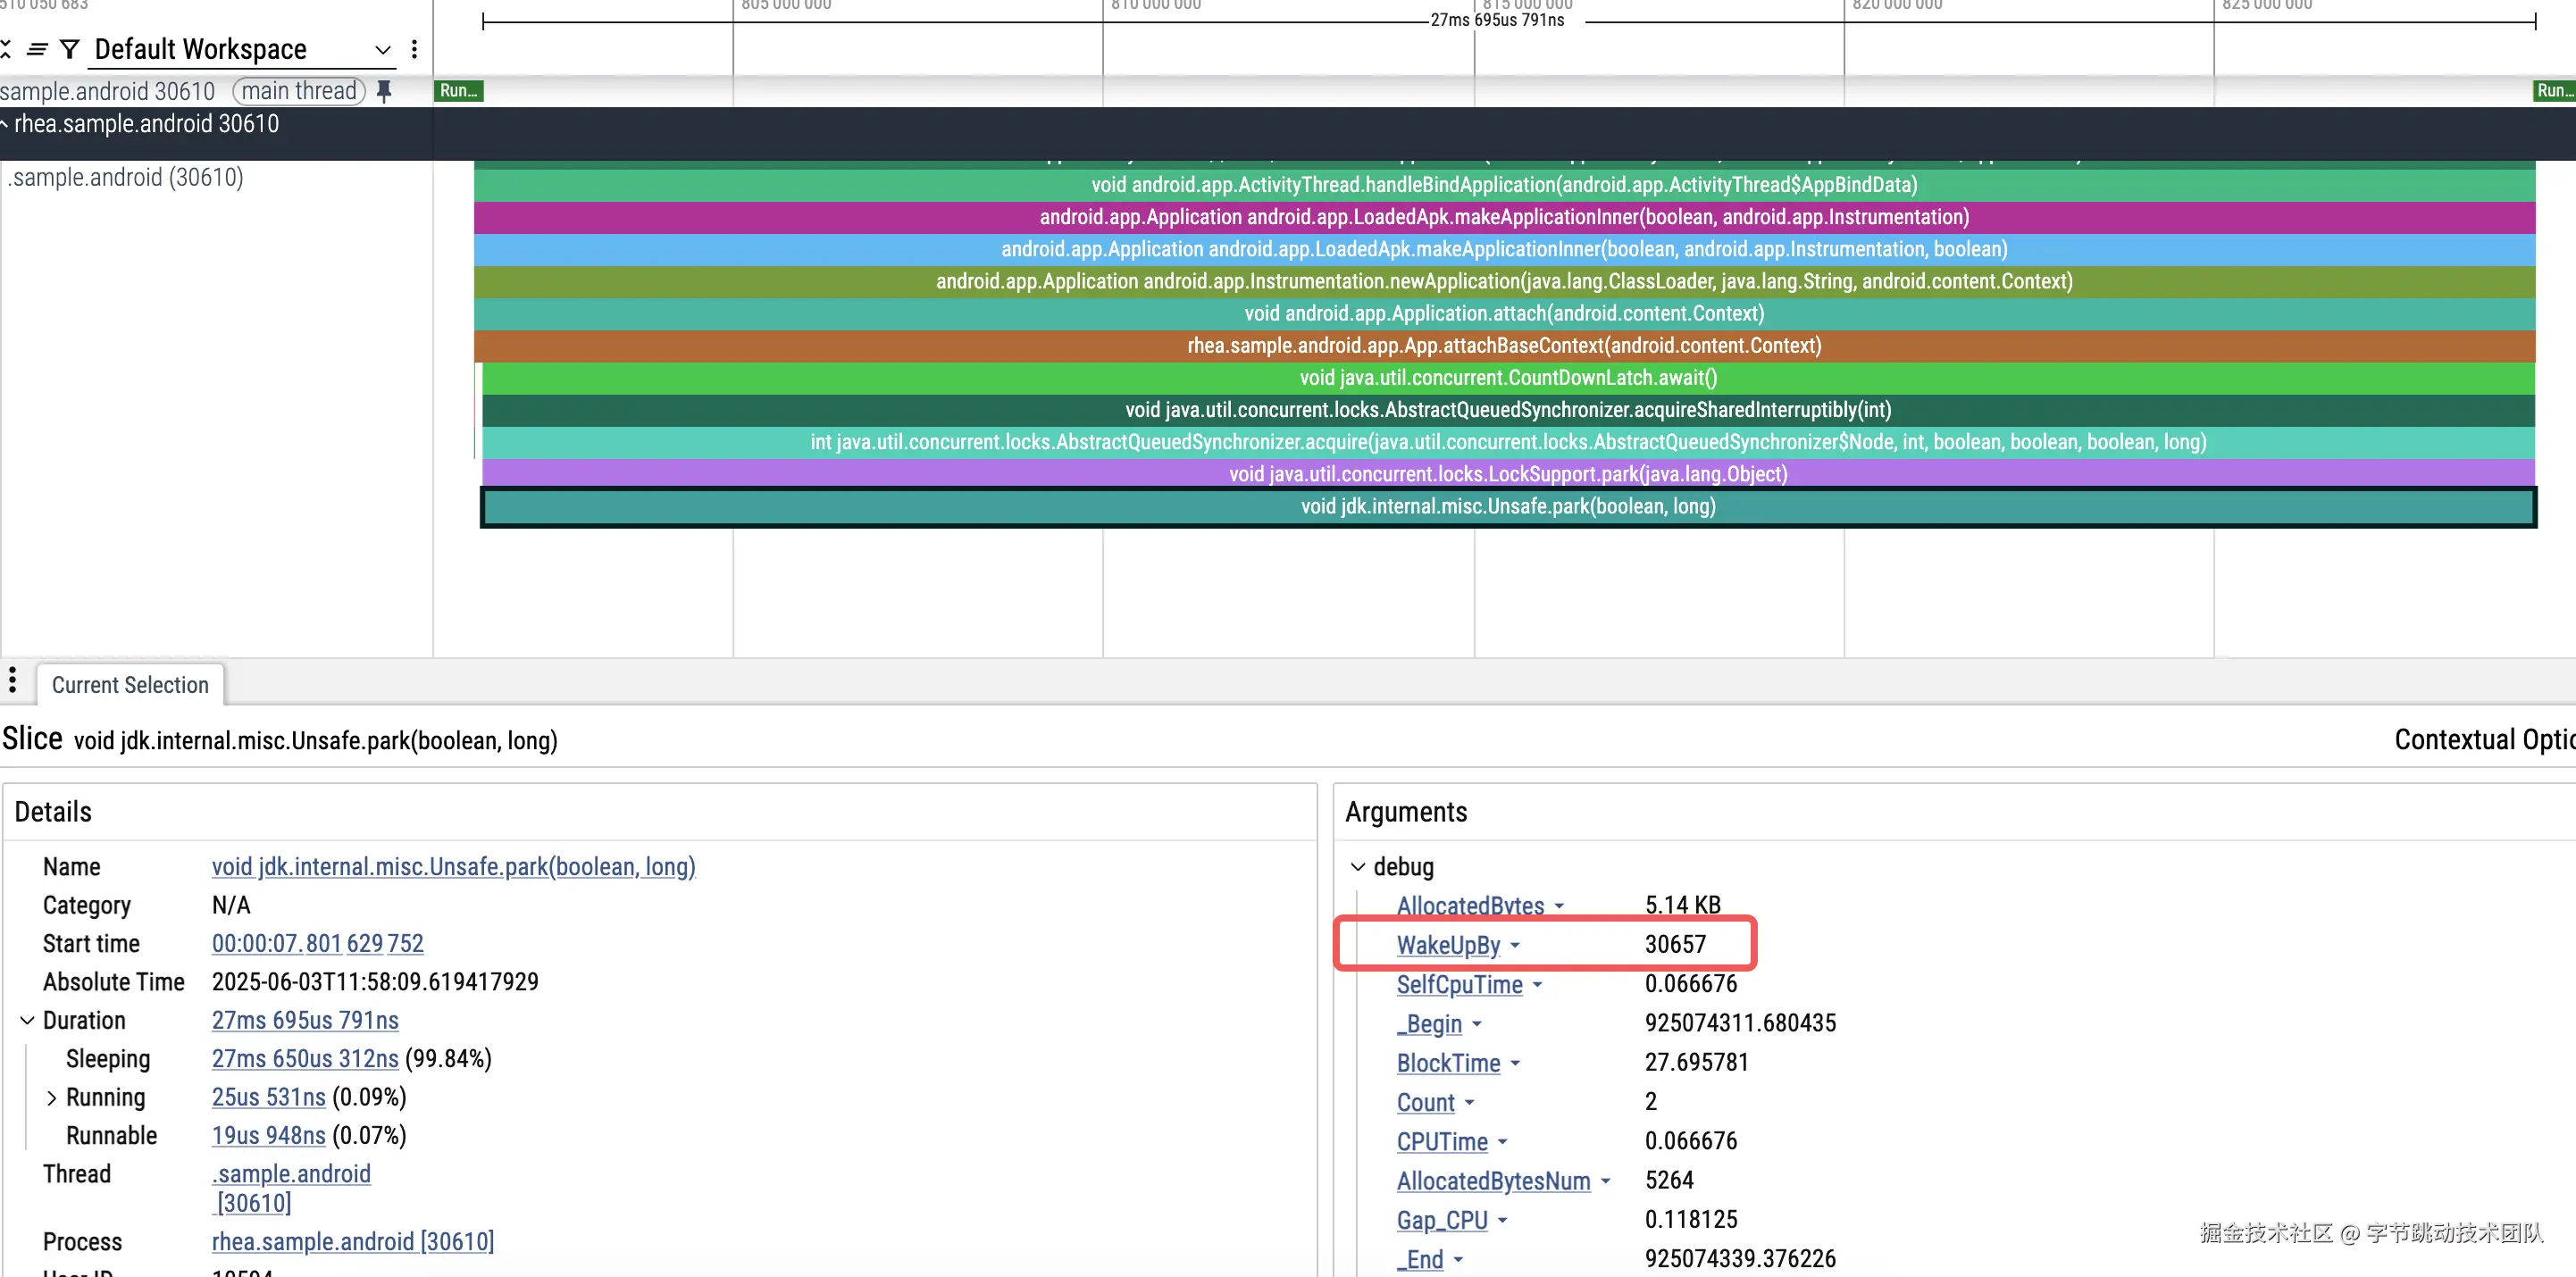2576x1277 pixels.
Task: Select the Current Selection tab
Action: coord(130,685)
